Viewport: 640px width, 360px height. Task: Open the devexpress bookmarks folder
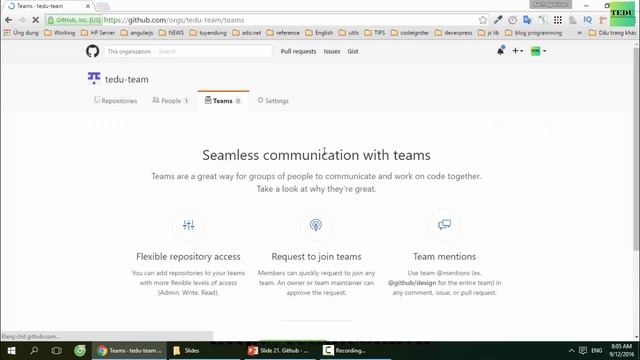click(x=453, y=33)
